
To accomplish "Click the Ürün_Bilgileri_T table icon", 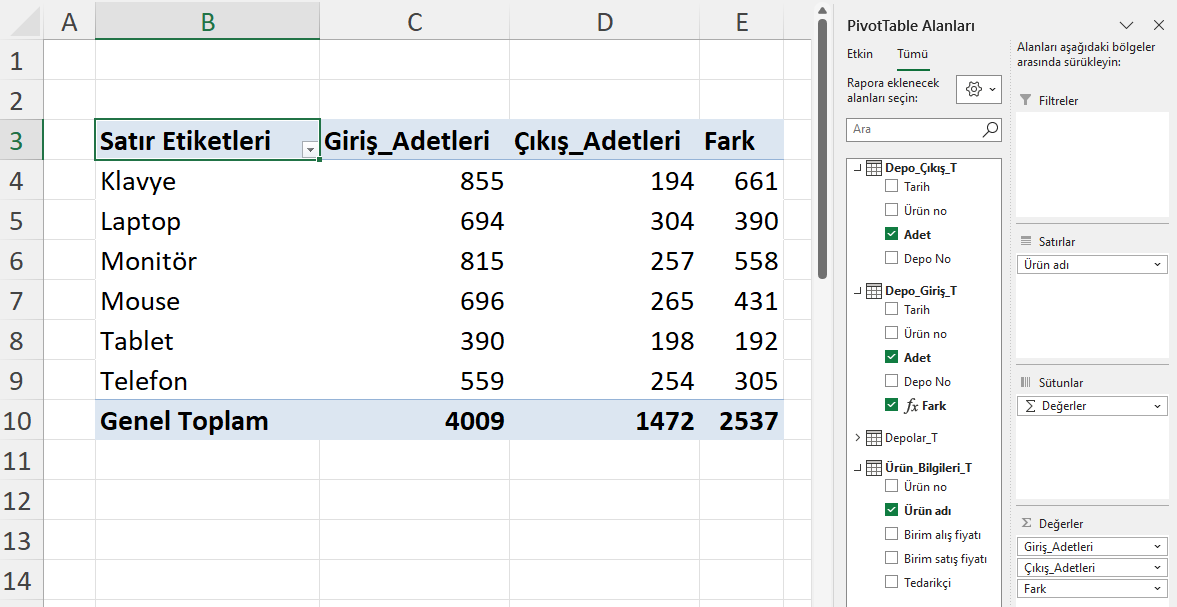I will (874, 467).
